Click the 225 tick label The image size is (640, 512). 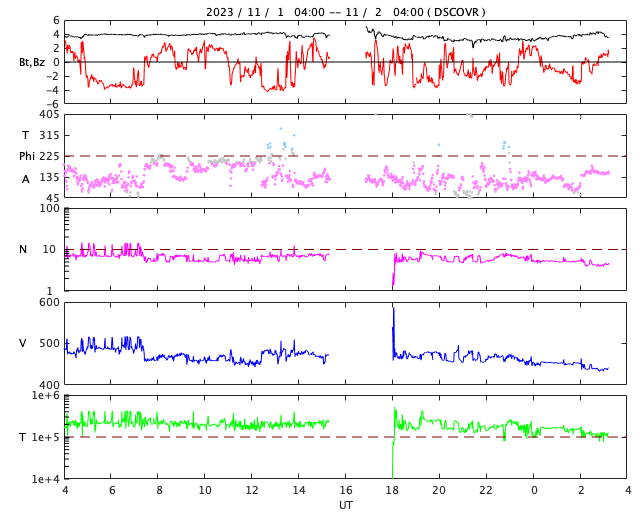click(x=49, y=156)
